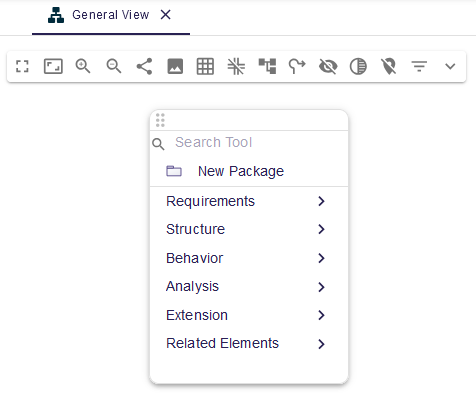This screenshot has width=476, height=399.
Task: Toggle the grid display icon
Action: [x=205, y=66]
